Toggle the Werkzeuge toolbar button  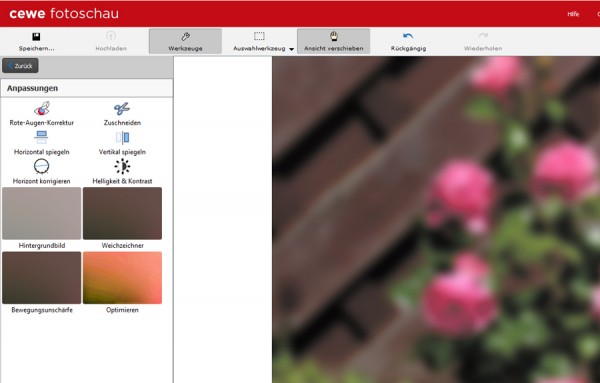pyautogui.click(x=185, y=41)
